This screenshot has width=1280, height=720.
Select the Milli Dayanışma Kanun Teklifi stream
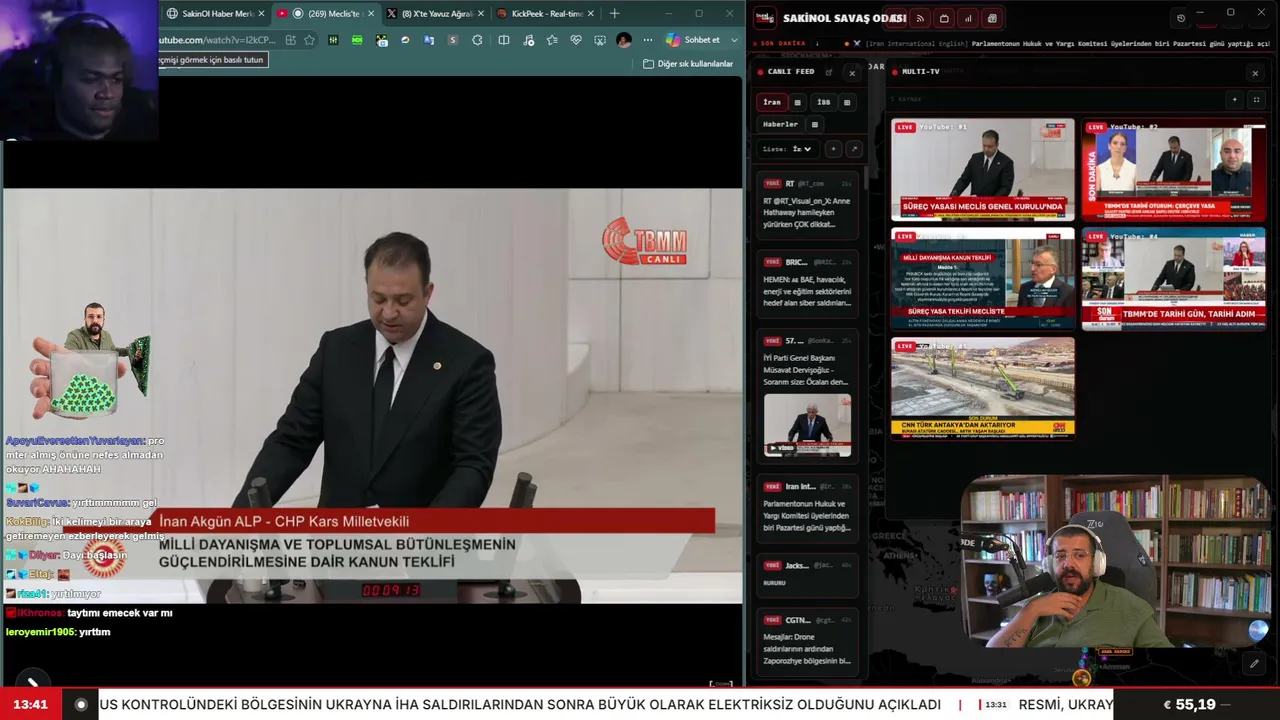(x=983, y=279)
